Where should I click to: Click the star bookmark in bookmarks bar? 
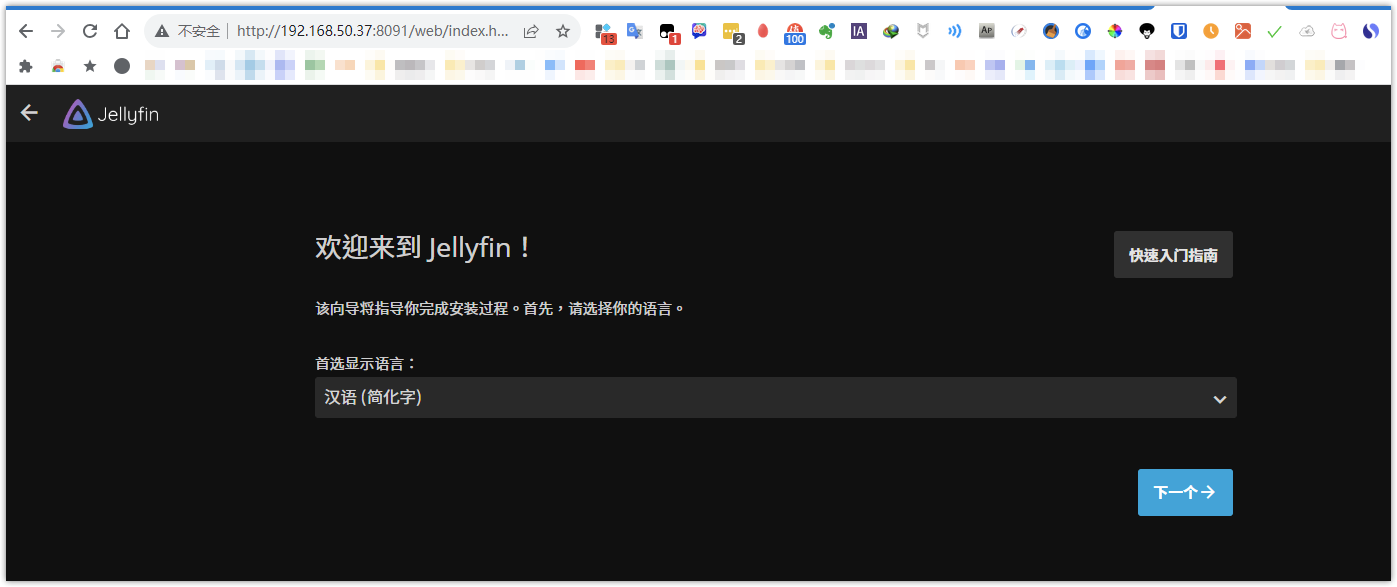click(x=90, y=66)
